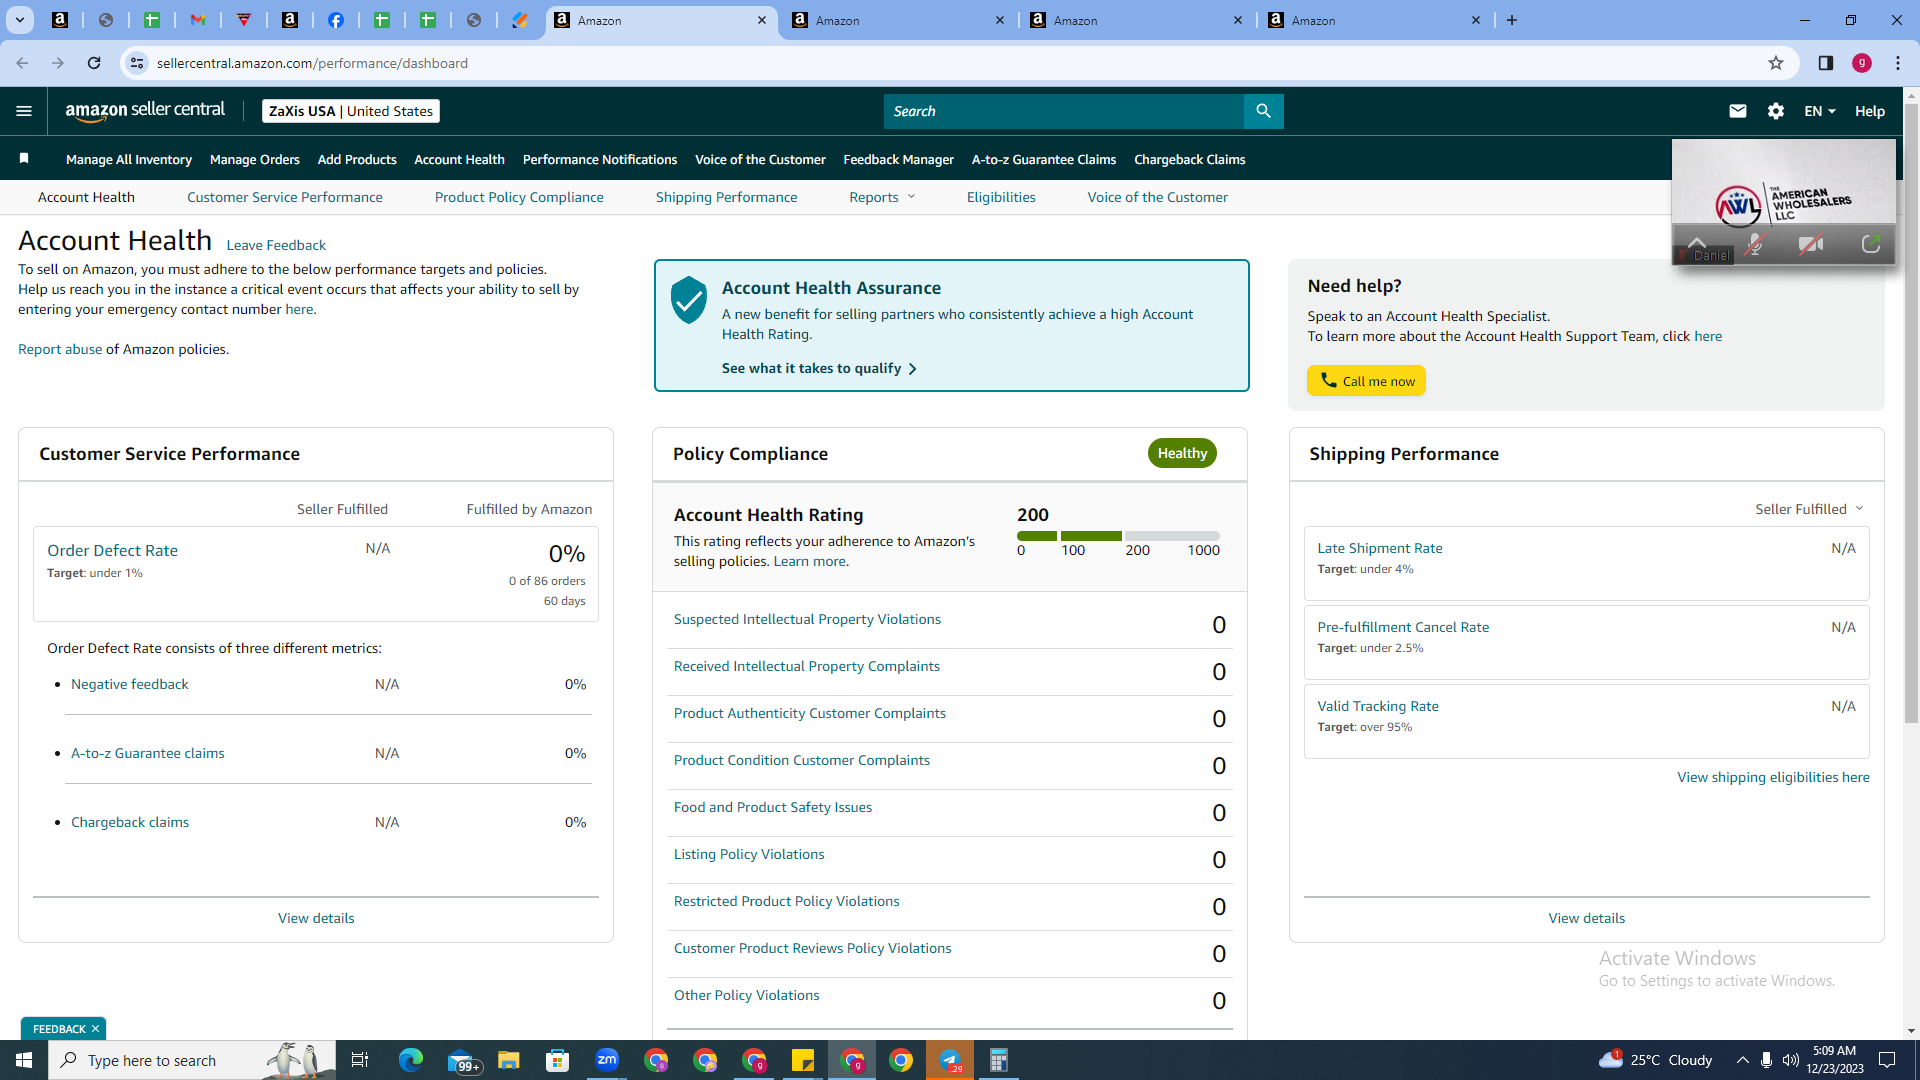Open the settings gear icon

[1776, 111]
